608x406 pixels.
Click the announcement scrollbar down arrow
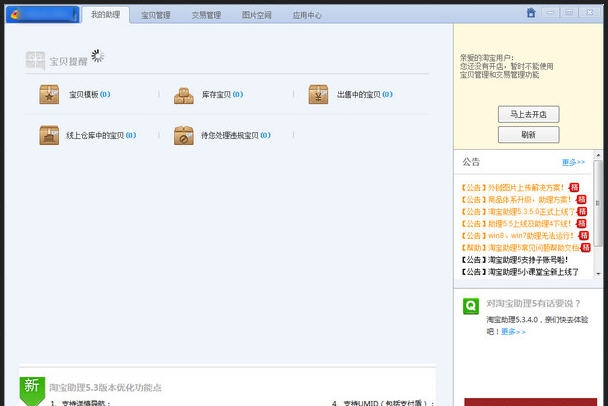click(x=598, y=274)
